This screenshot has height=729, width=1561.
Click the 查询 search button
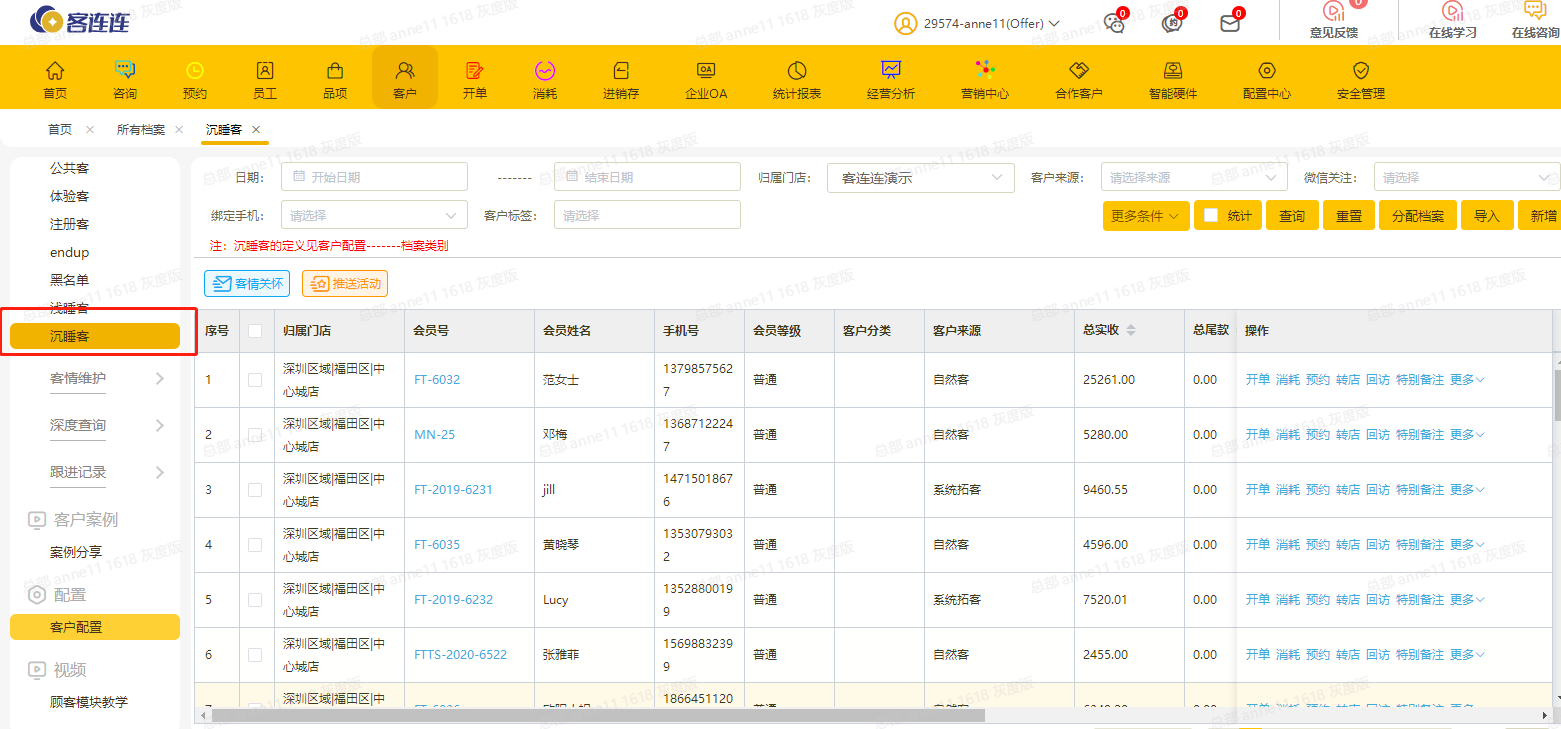pos(1291,215)
